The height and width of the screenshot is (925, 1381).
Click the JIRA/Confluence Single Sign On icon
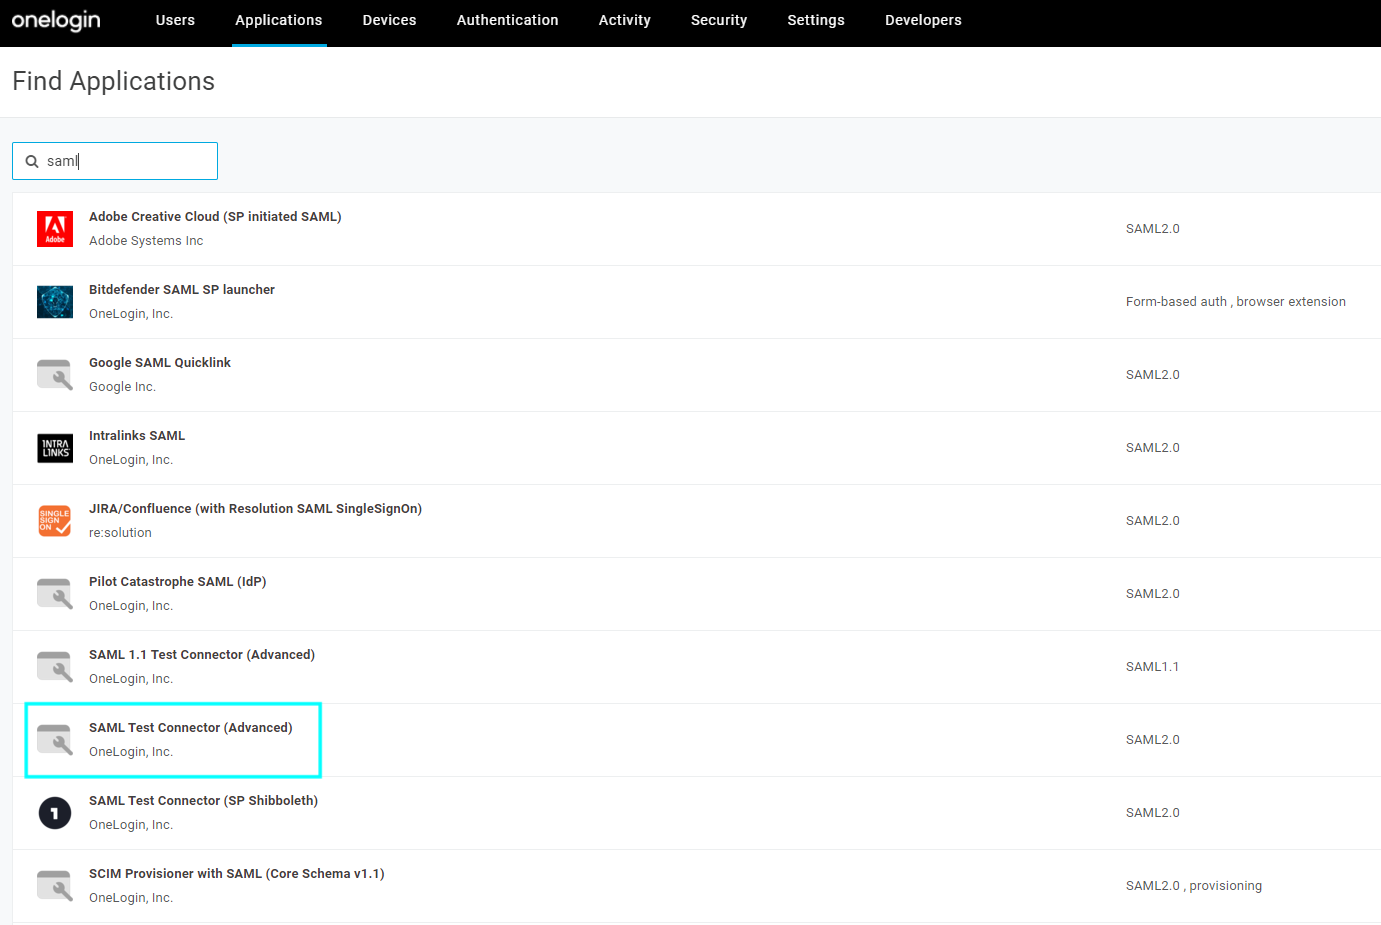(x=55, y=521)
